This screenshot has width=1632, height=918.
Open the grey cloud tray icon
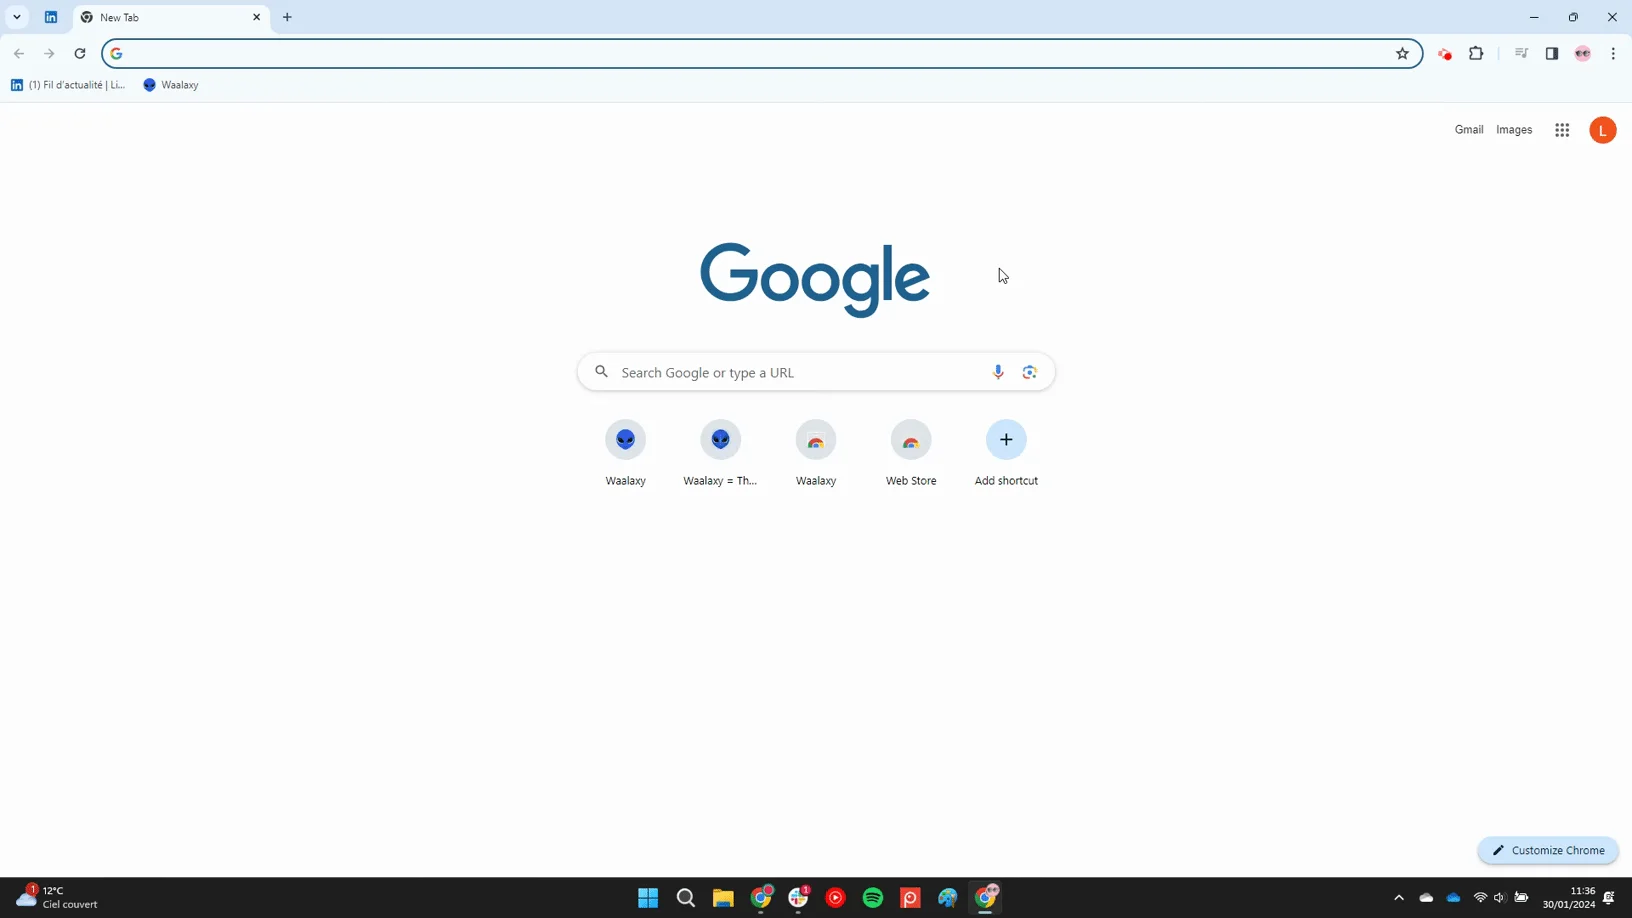(1426, 898)
